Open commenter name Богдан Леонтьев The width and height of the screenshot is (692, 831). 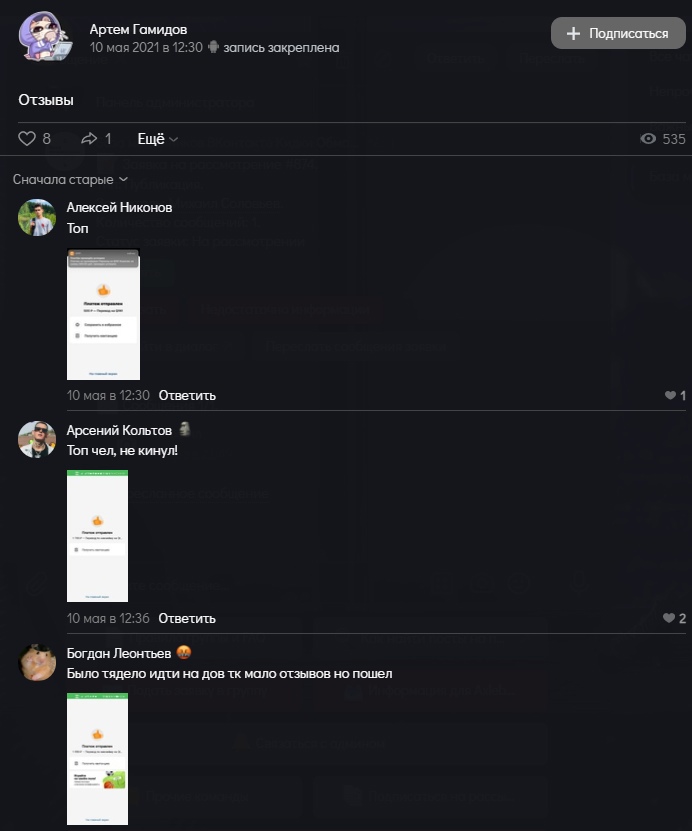coord(119,653)
